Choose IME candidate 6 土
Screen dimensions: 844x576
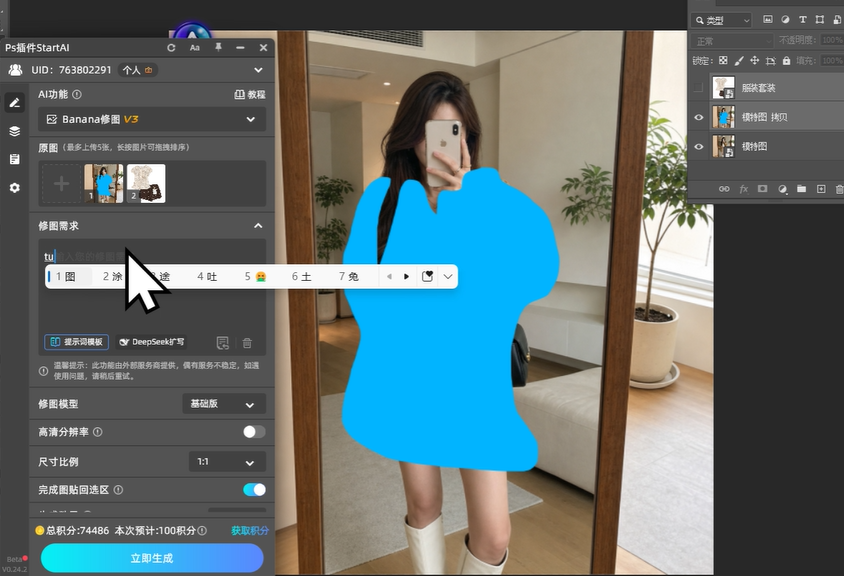pyautogui.click(x=301, y=277)
